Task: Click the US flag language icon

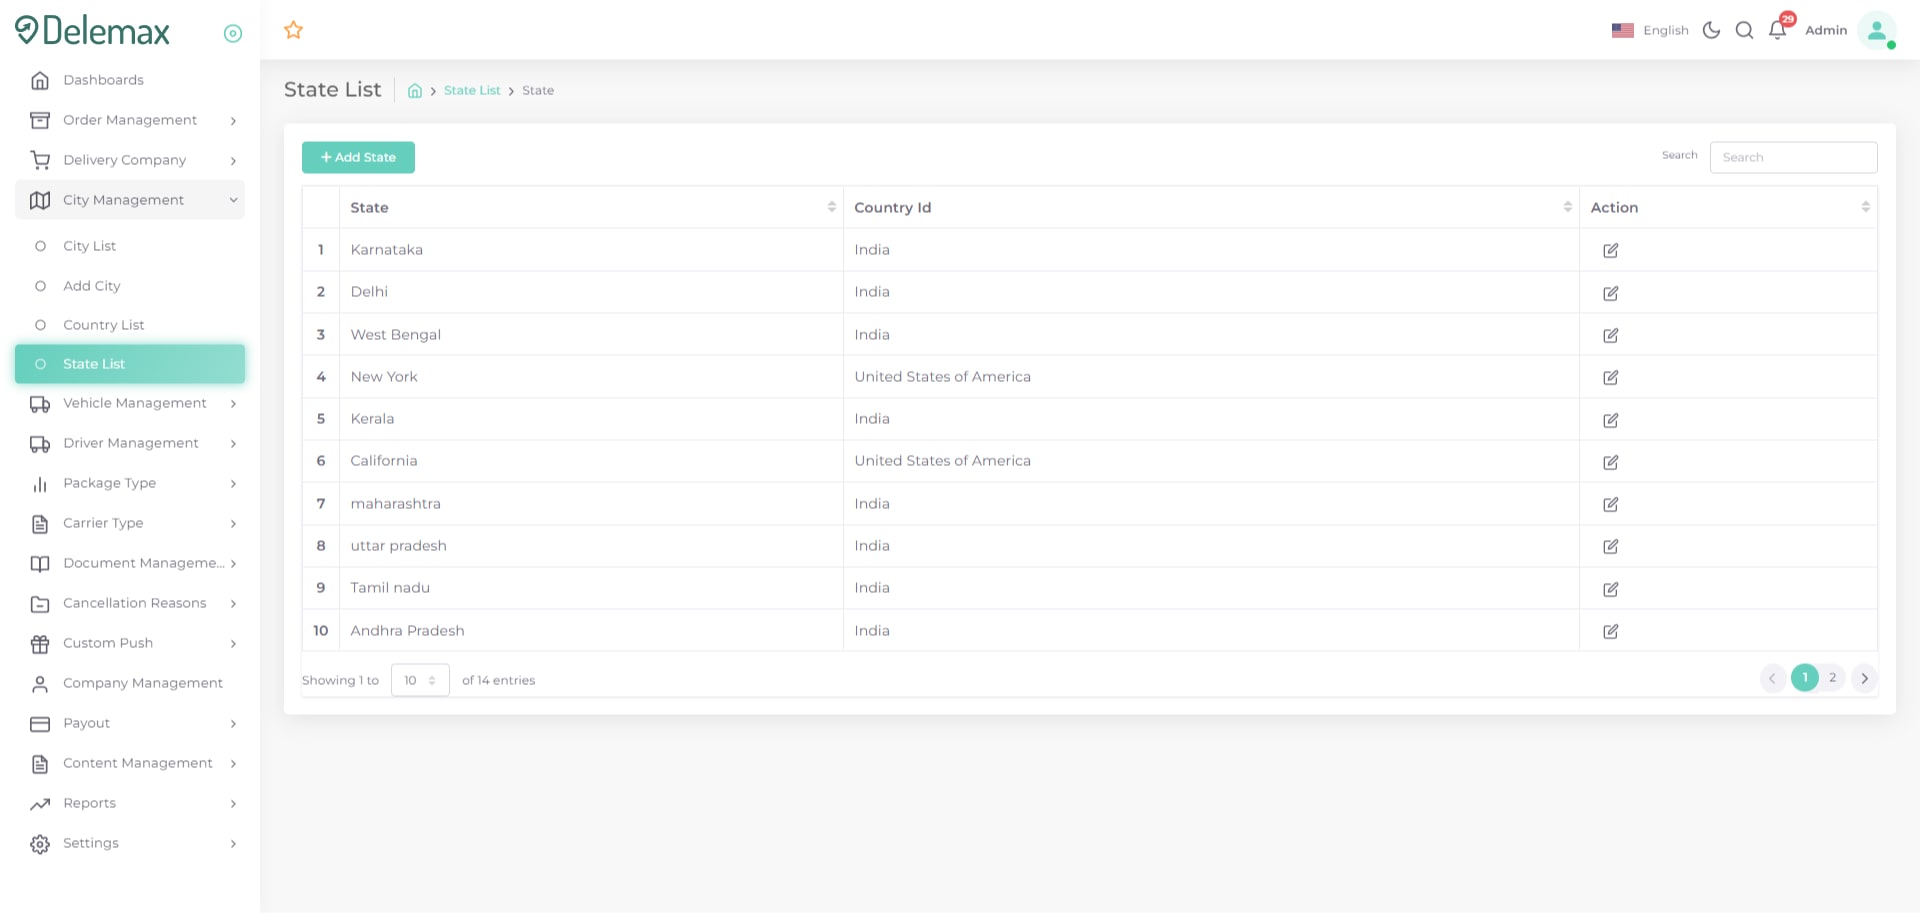Action: 1622,31
